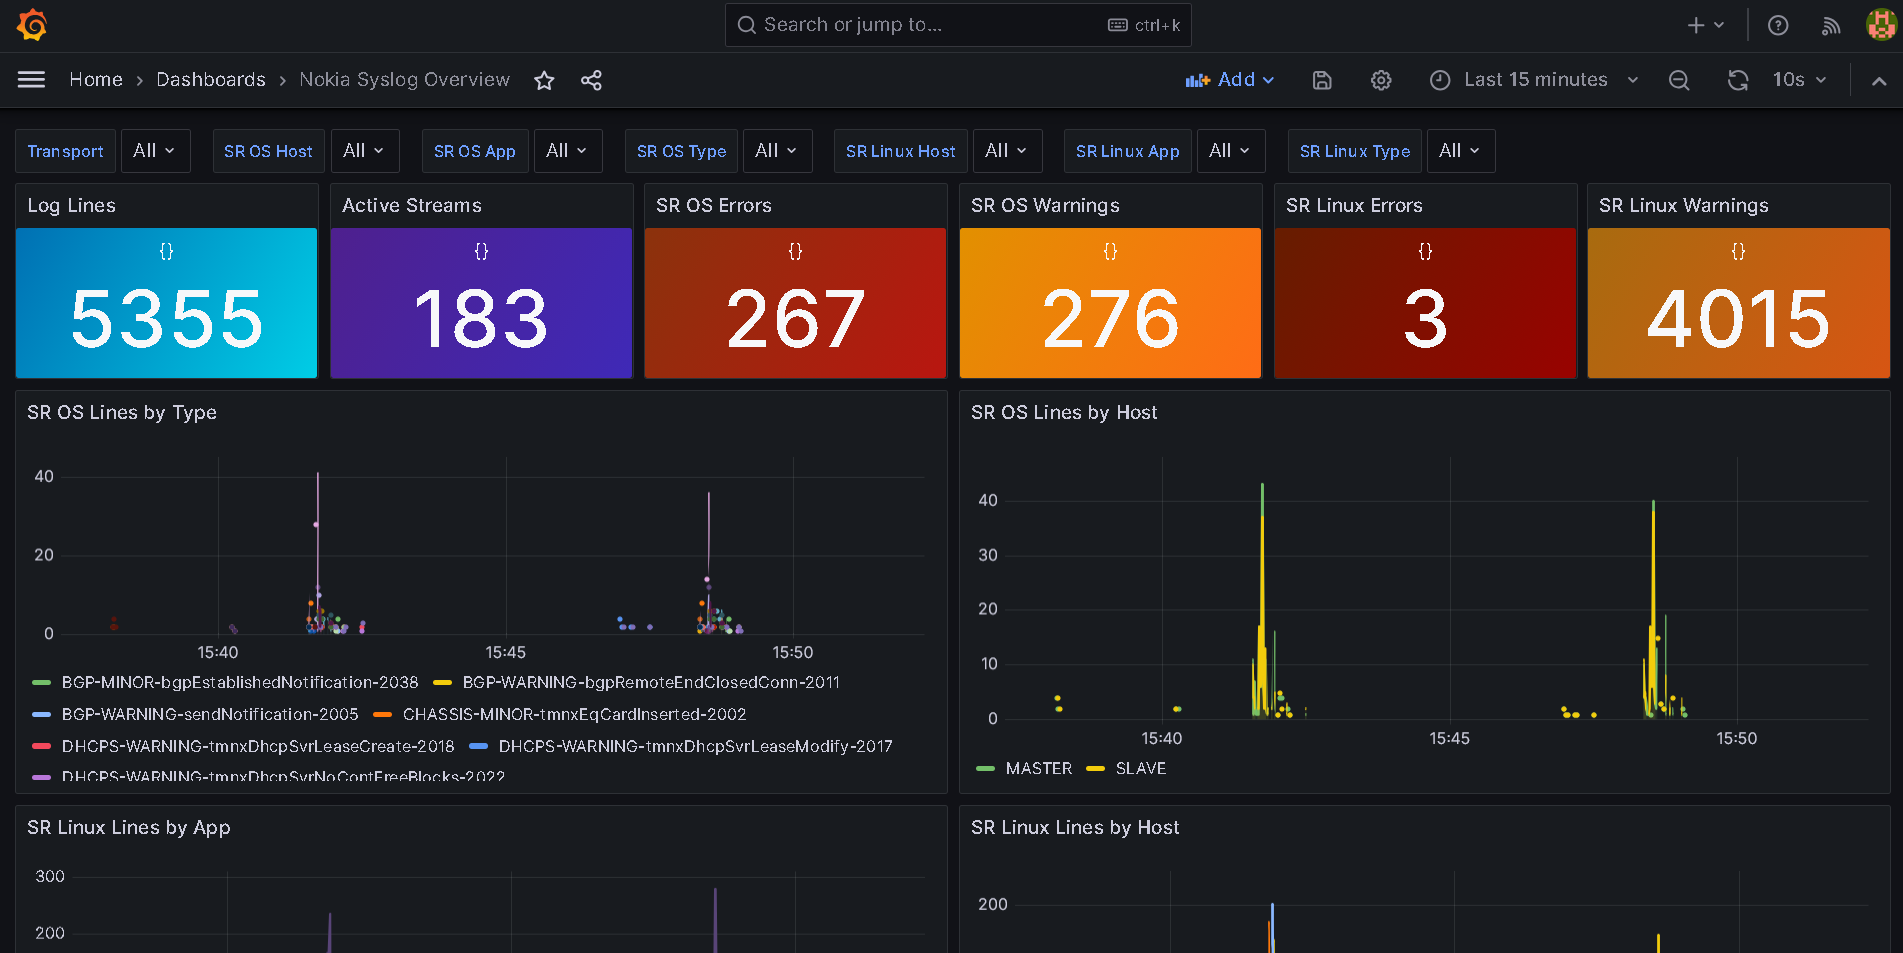Open the 10s refresh interval dropdown

pos(1799,80)
